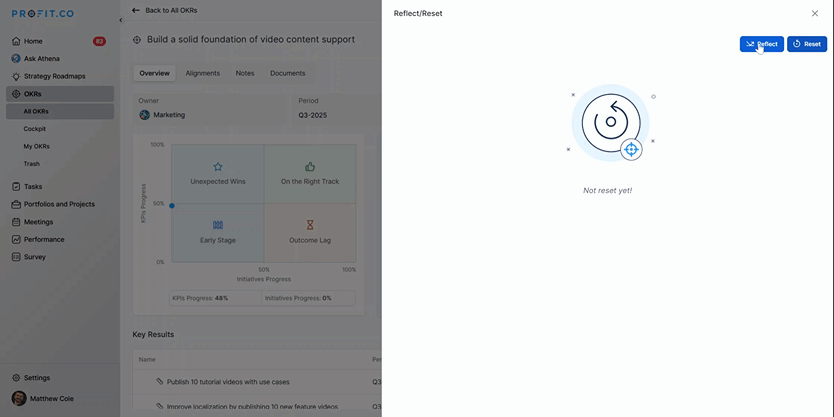Click the back arrow icon
This screenshot has width=834, height=417.
coord(136,10)
